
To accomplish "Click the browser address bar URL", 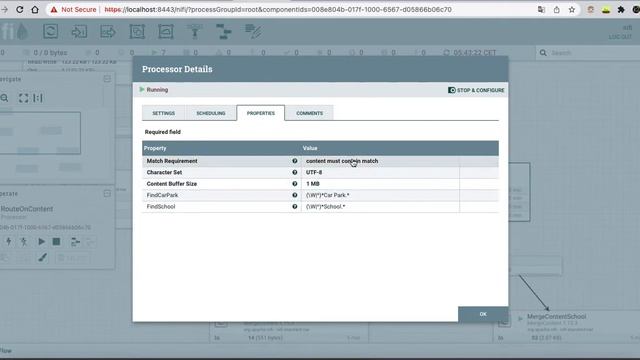I will pyautogui.click(x=278, y=9).
